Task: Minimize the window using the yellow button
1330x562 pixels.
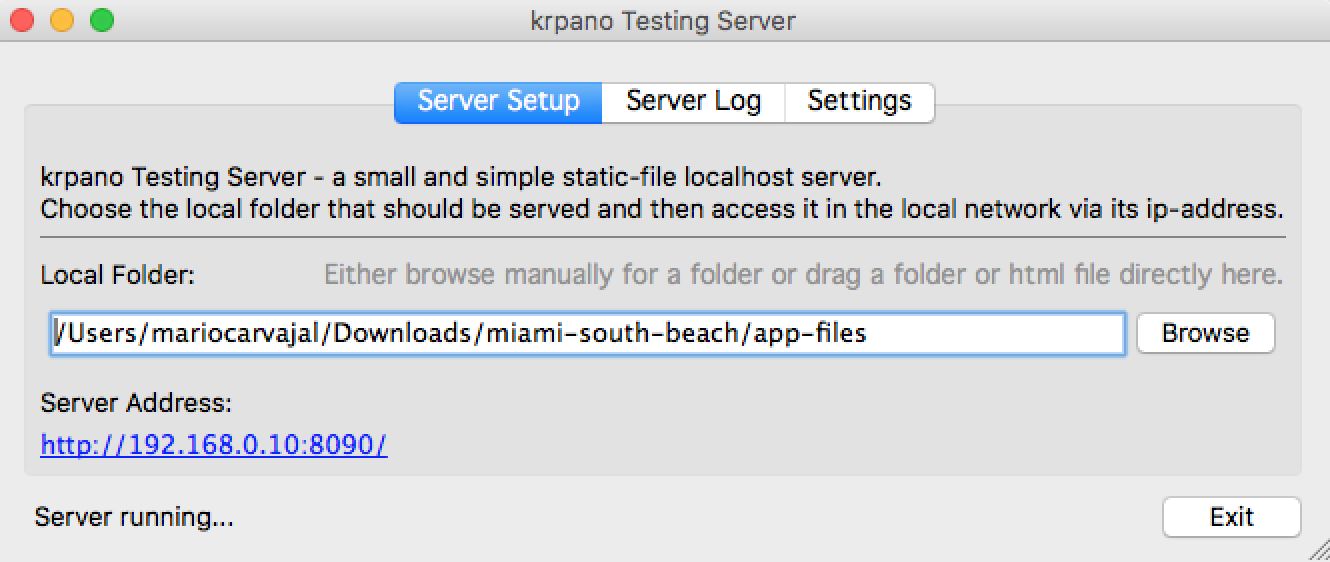Action: (62, 20)
